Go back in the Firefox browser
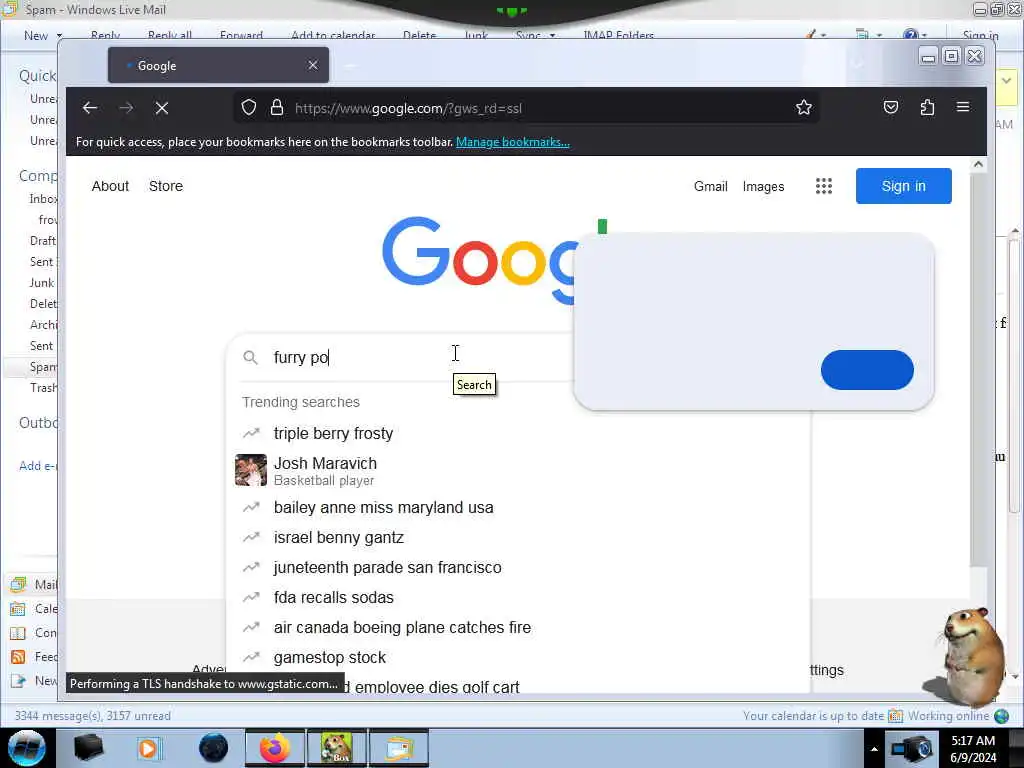This screenshot has width=1024, height=768. (x=90, y=108)
